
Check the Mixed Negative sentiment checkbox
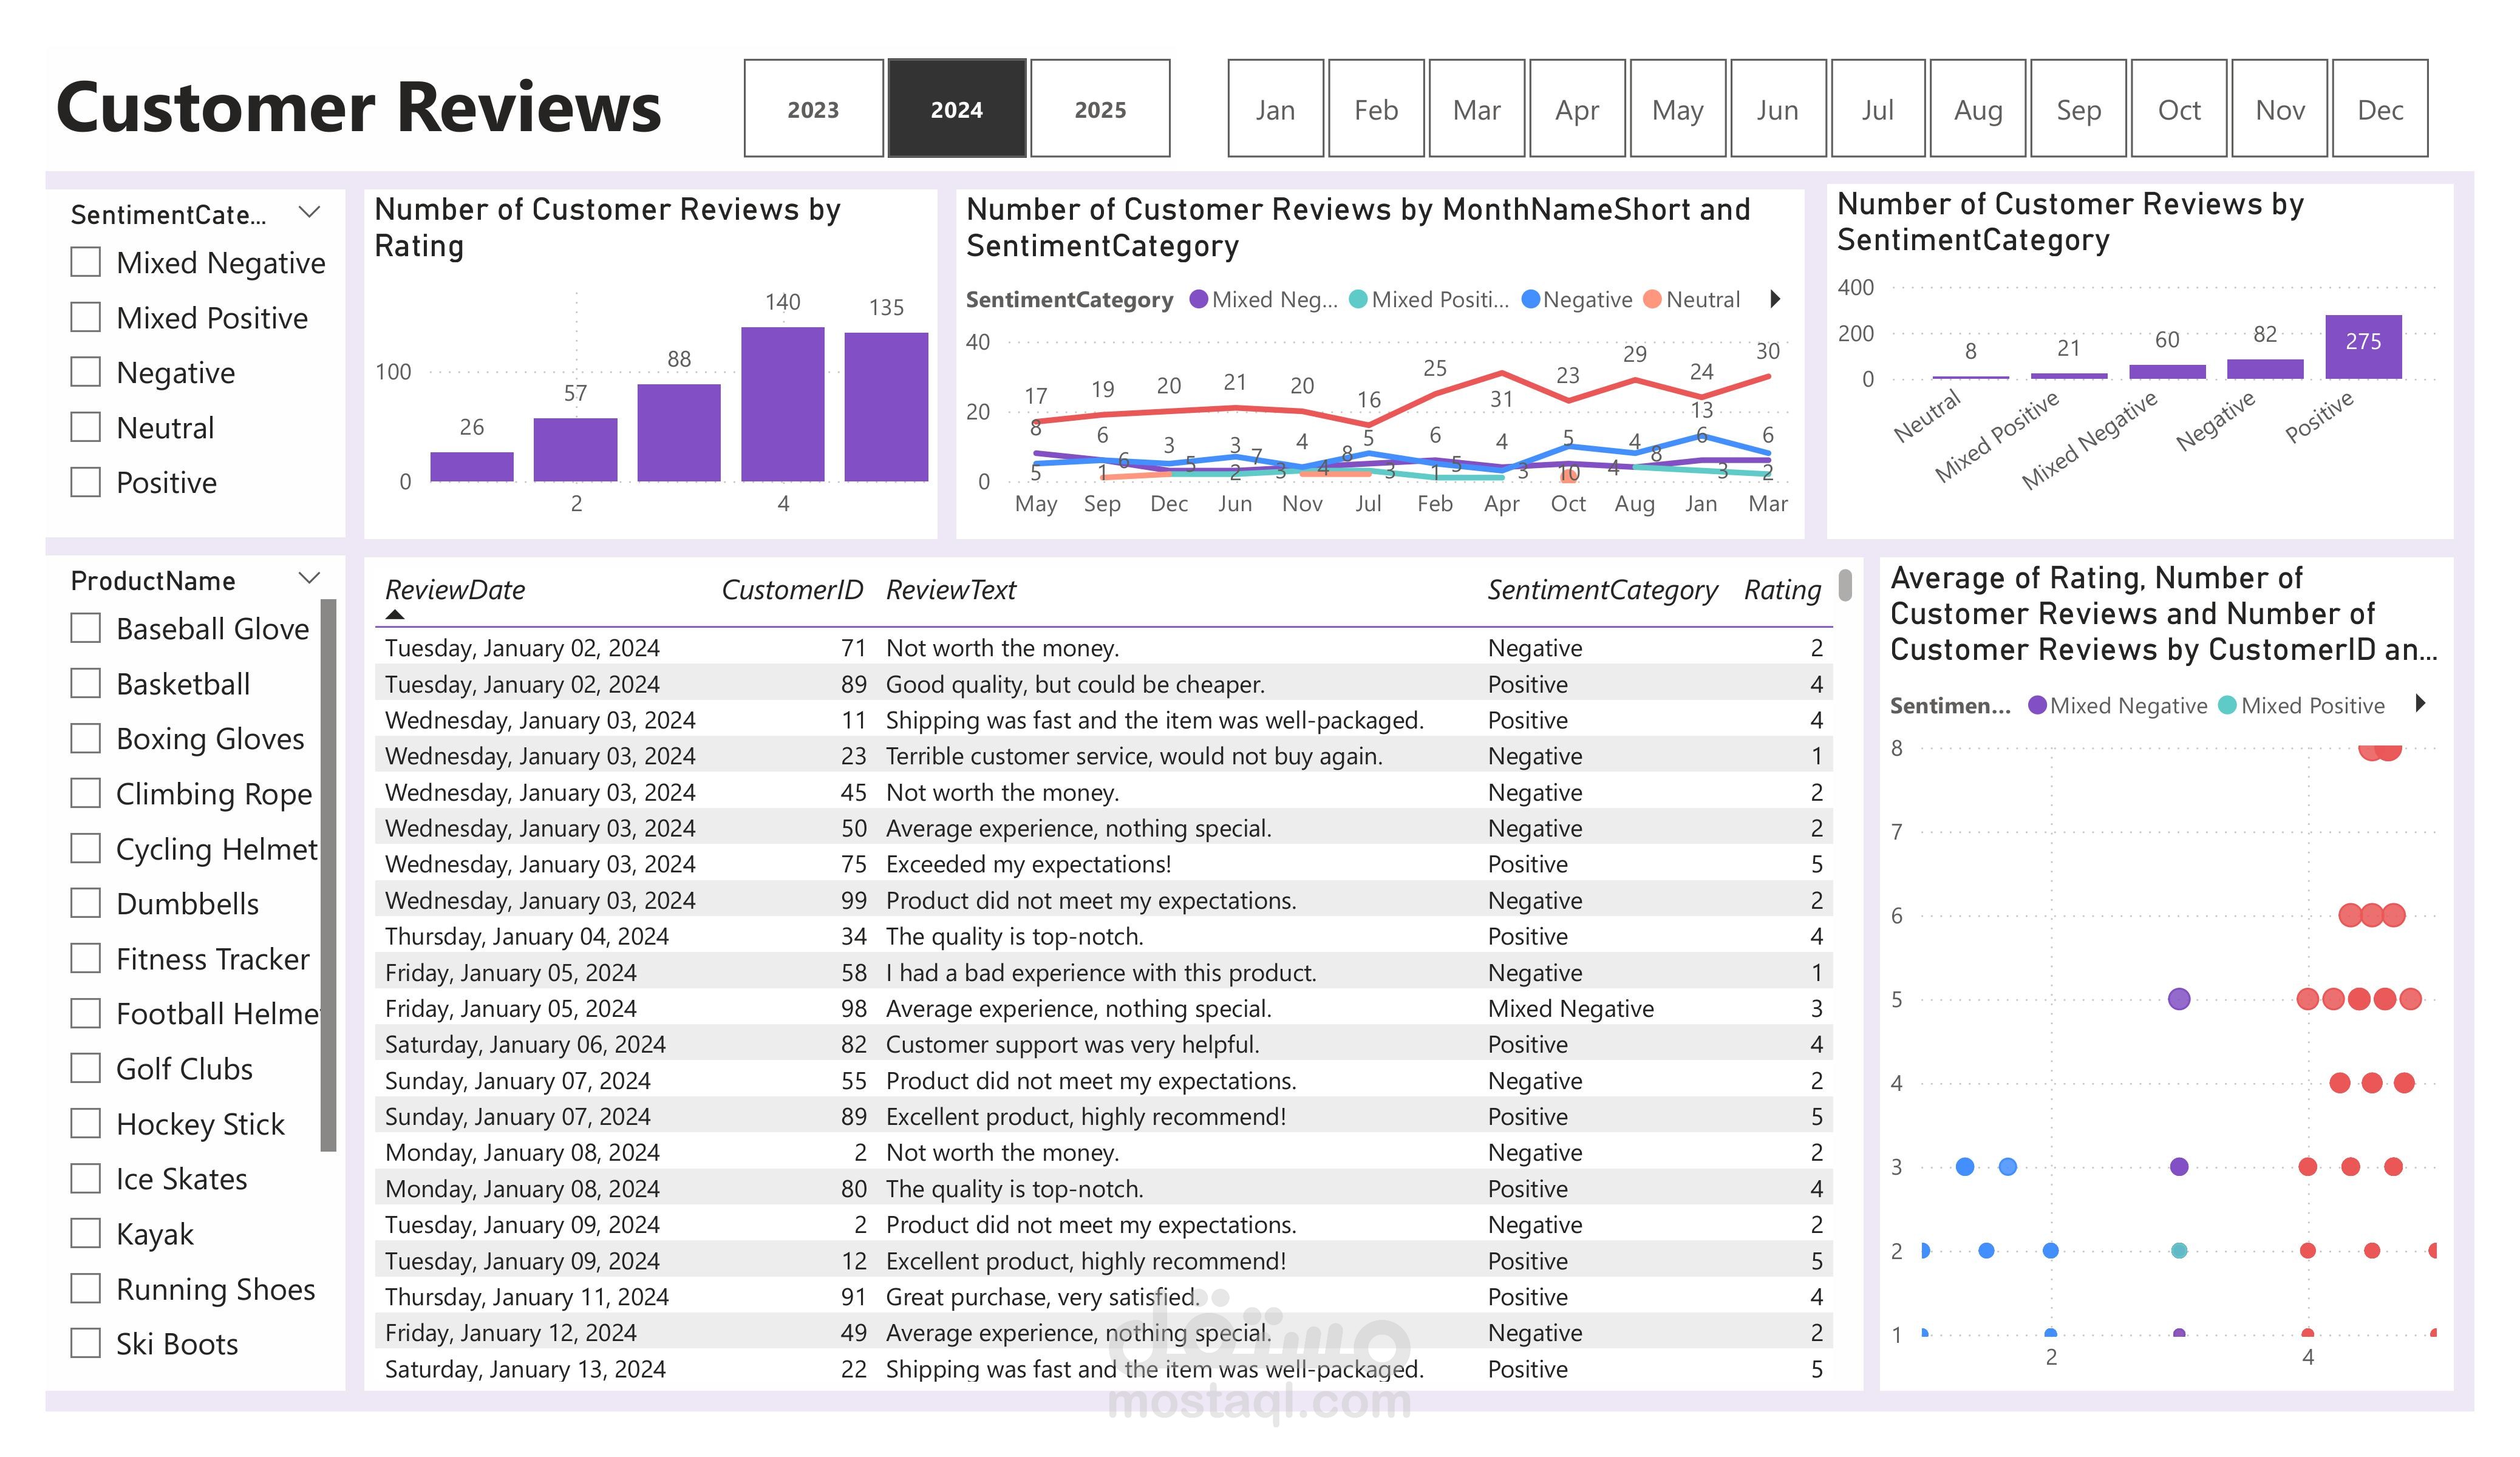pos(86,262)
